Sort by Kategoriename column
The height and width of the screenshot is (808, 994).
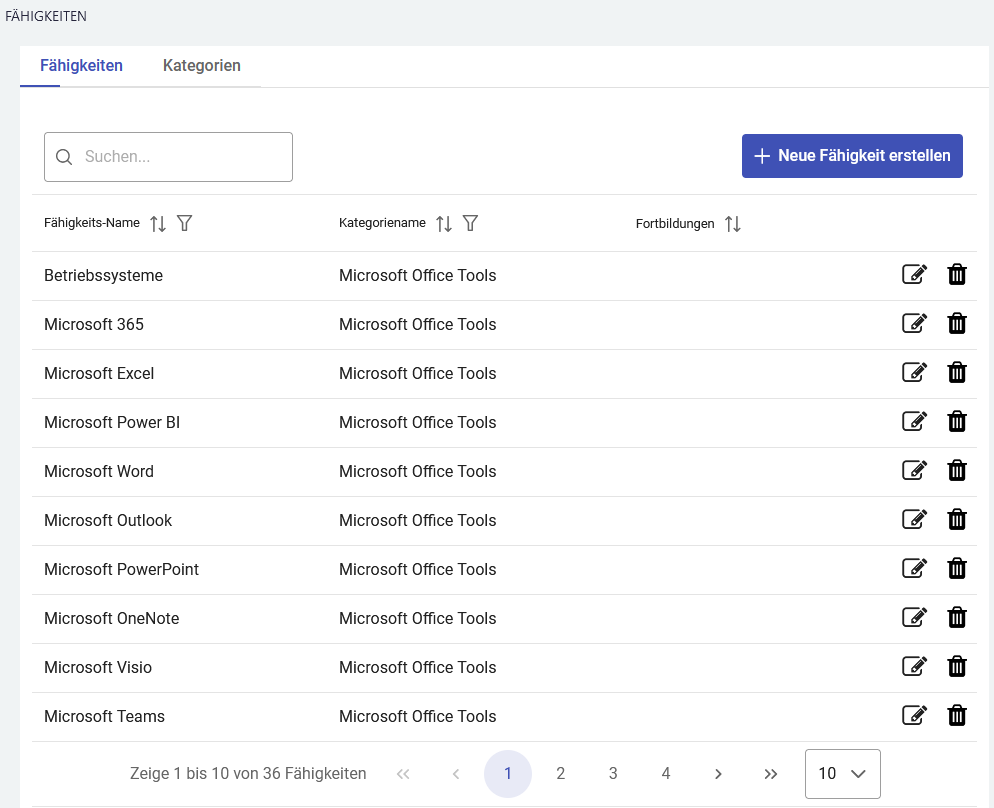pos(444,224)
